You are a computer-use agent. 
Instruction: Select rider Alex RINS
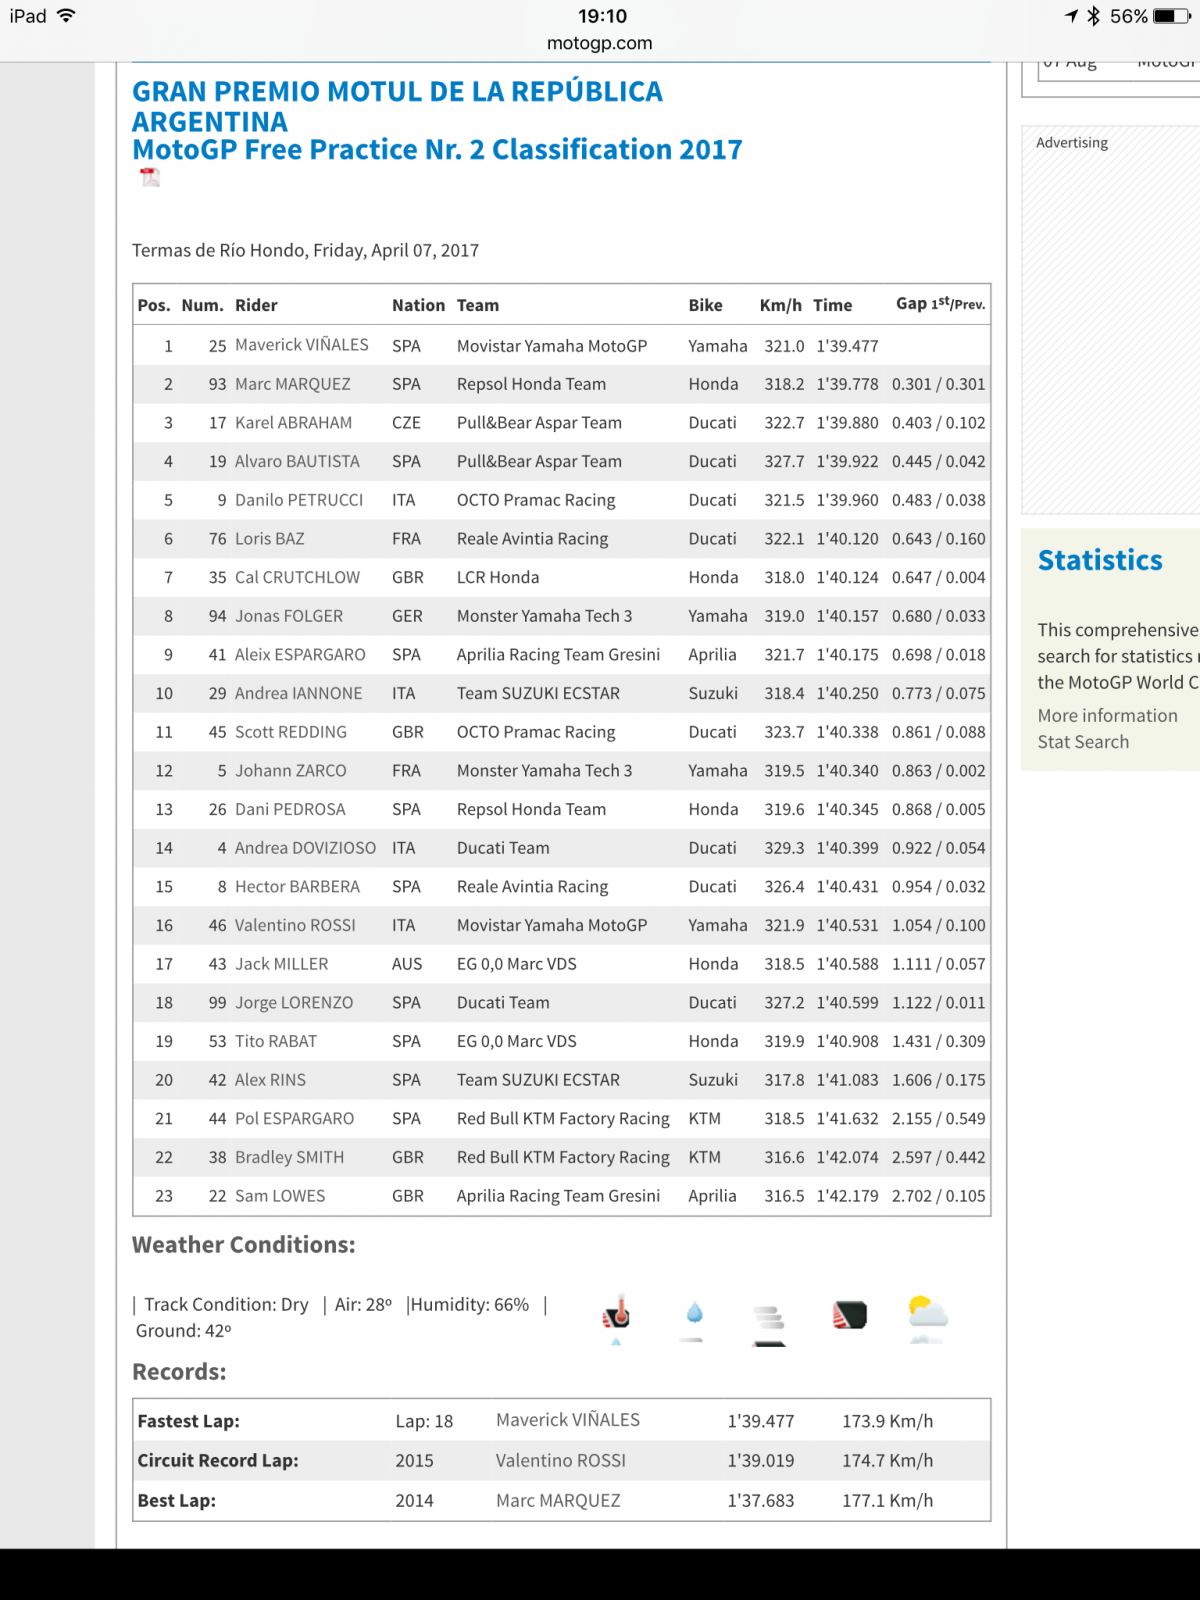click(x=270, y=1080)
